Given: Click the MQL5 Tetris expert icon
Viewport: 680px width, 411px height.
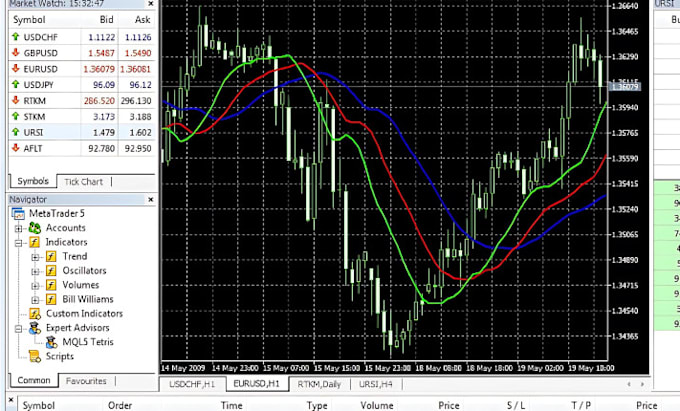Looking at the screenshot, I should tap(51, 342).
